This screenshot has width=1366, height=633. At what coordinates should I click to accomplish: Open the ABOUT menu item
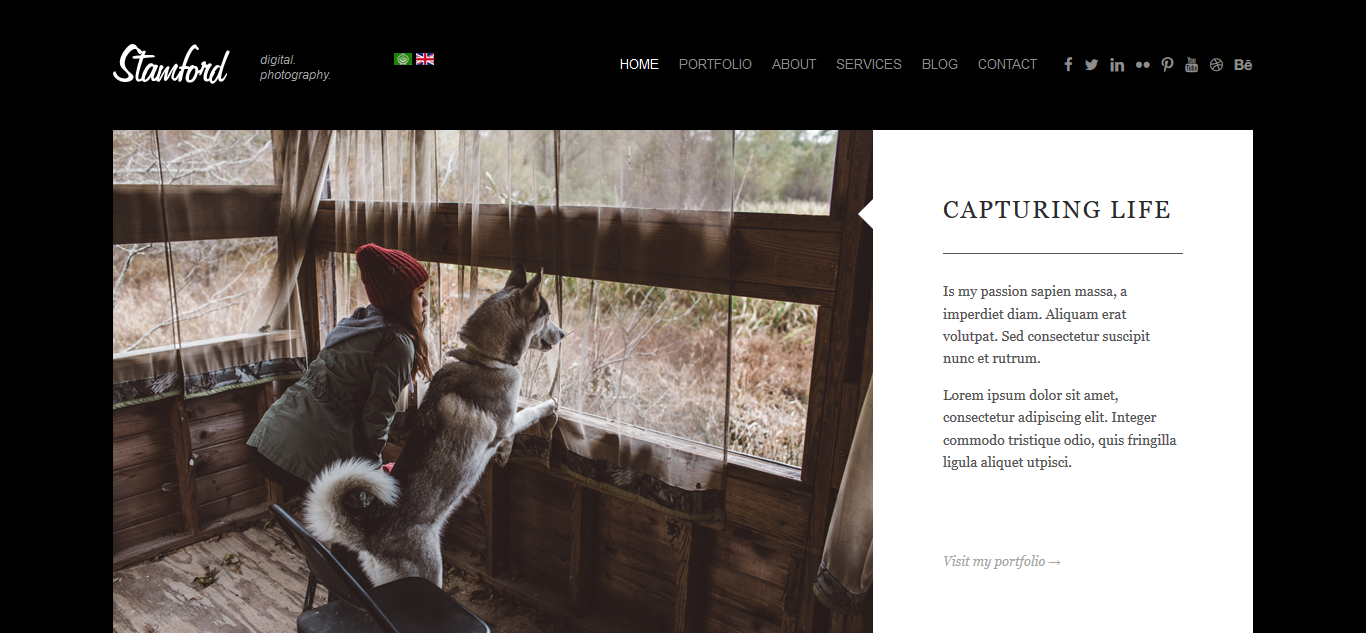[x=794, y=64]
